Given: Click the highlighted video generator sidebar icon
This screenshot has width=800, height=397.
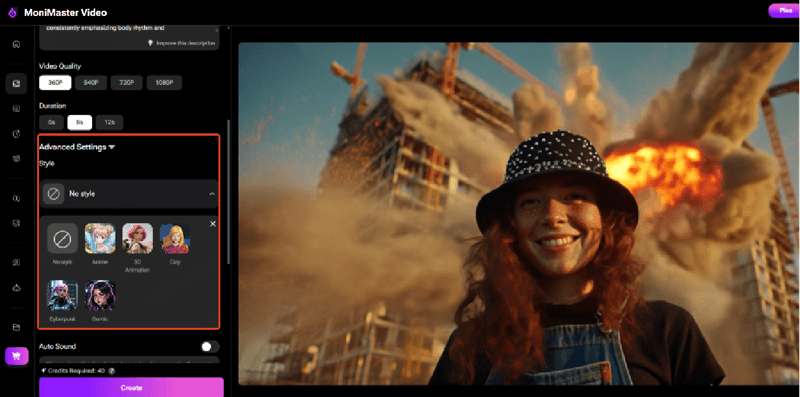Looking at the screenshot, I should 16,83.
